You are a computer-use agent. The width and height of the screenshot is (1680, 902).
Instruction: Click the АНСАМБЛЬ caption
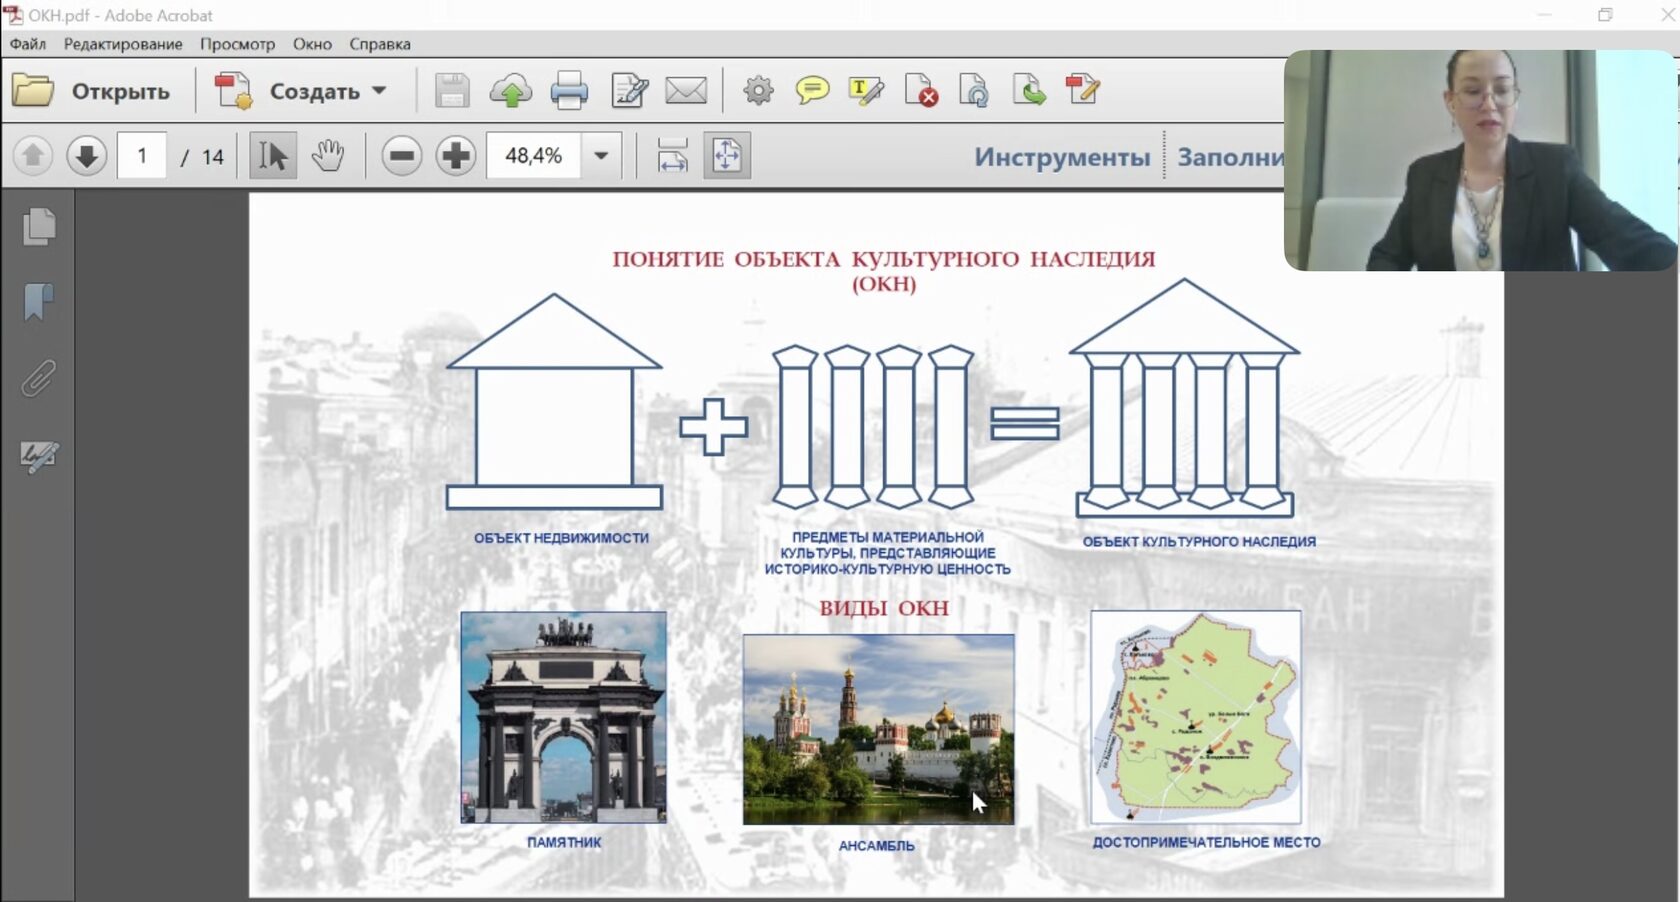tap(876, 846)
